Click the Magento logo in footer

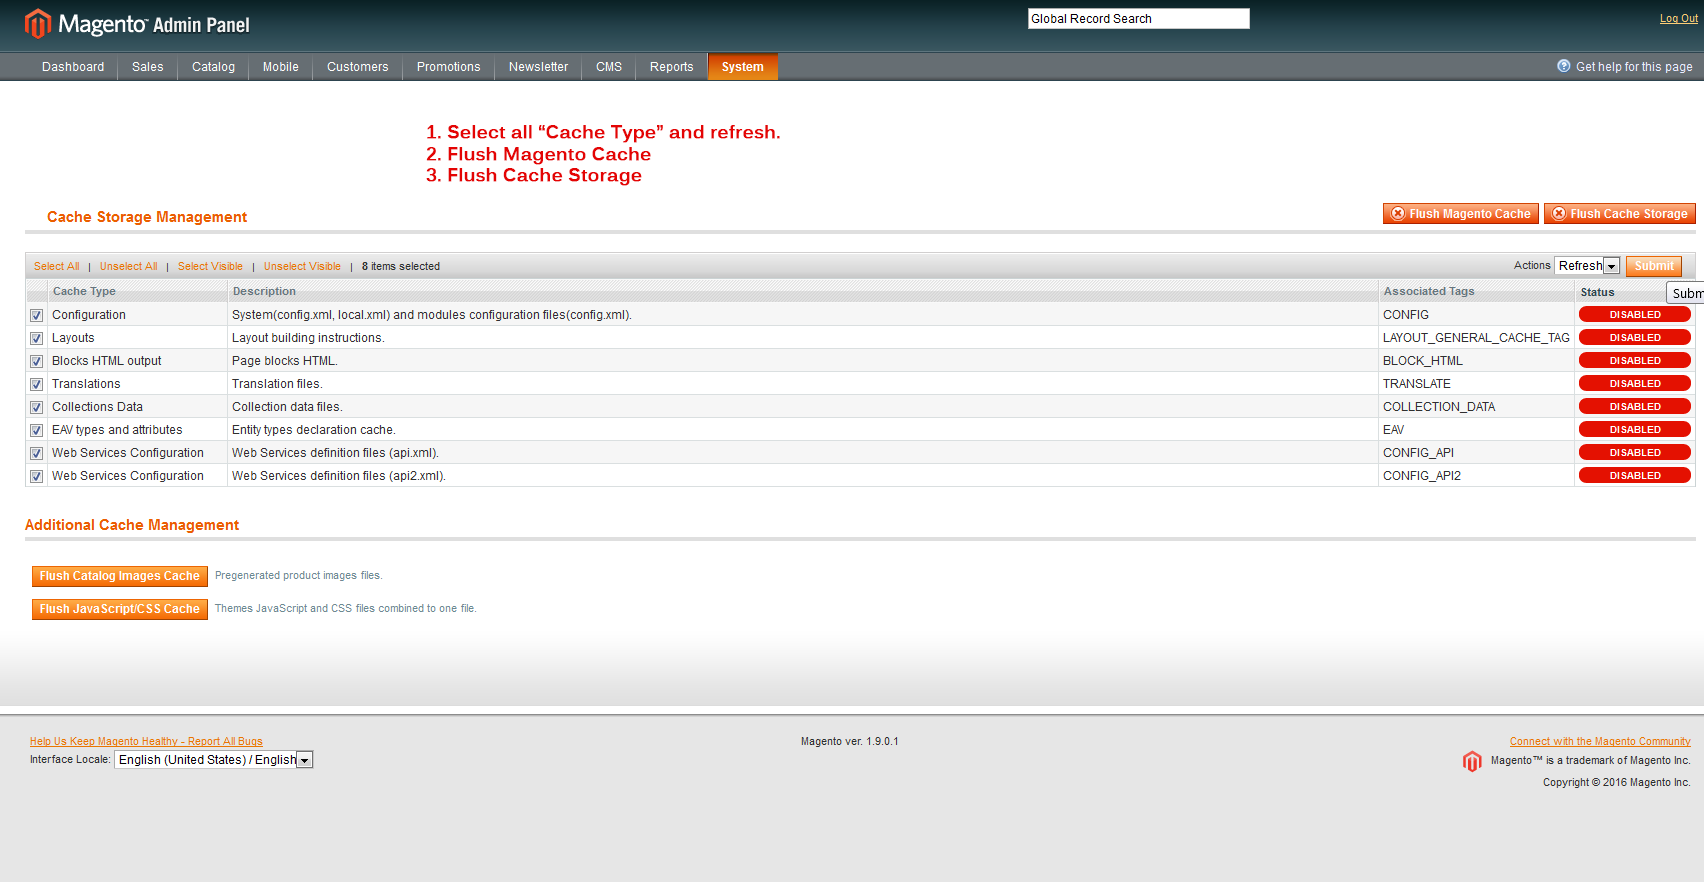click(1472, 761)
